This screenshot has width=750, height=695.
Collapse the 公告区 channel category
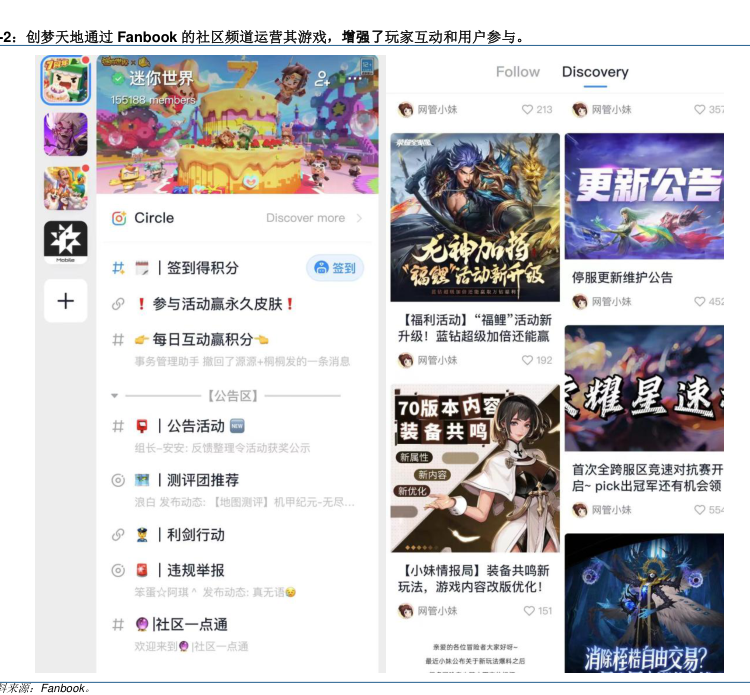[x=115, y=396]
